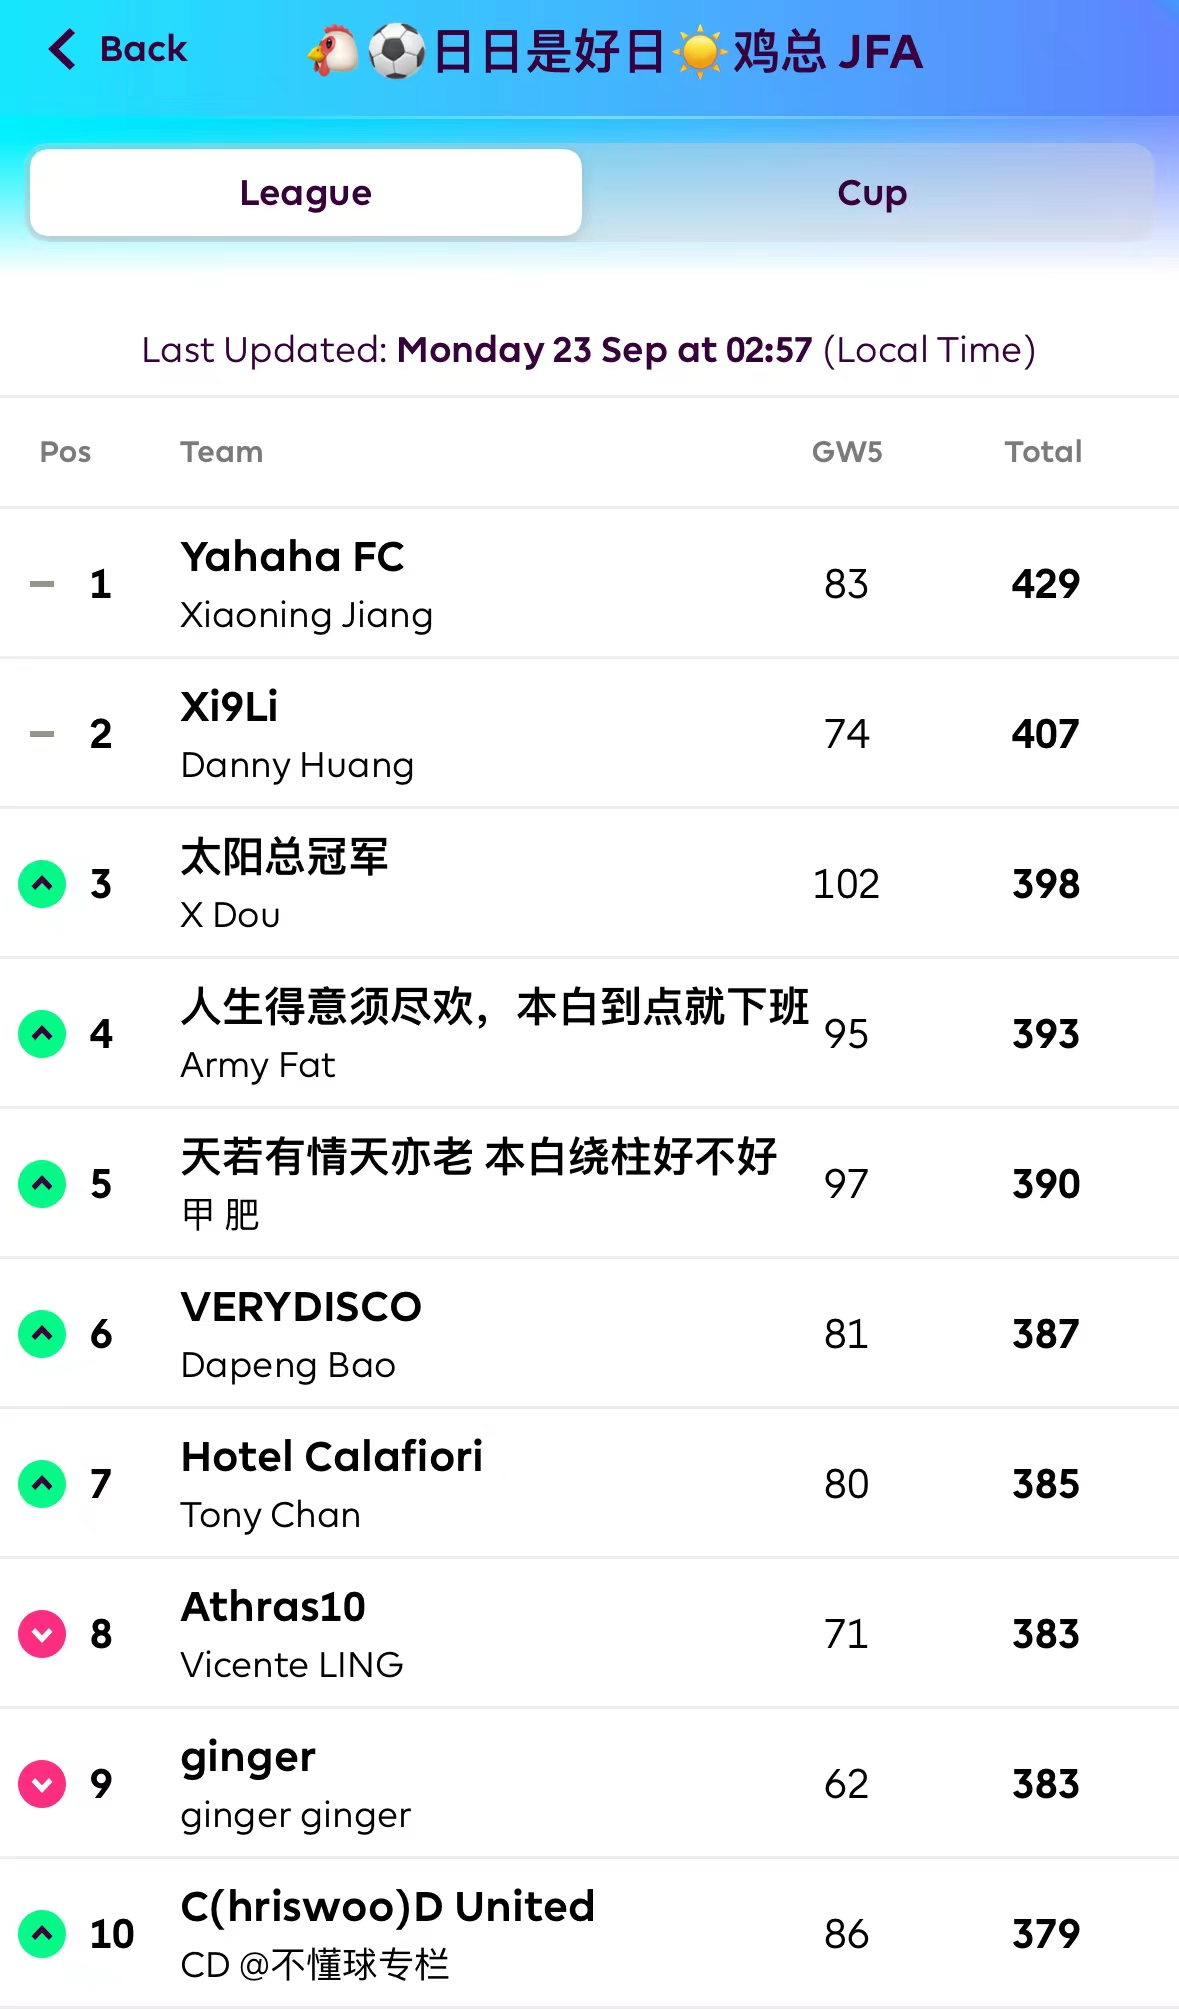
Task: Click green up arrow beside rank 6
Action: coord(42,1334)
